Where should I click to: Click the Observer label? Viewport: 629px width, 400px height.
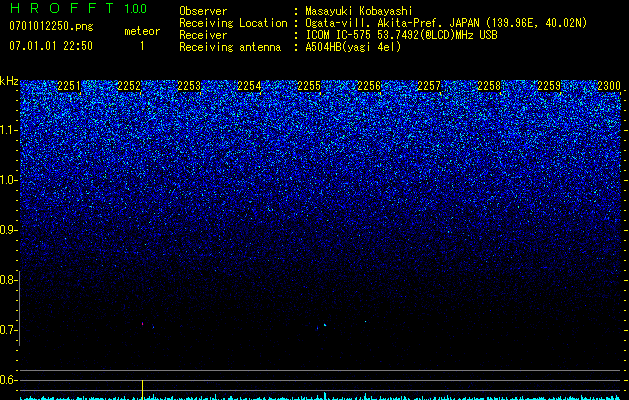pos(203,11)
